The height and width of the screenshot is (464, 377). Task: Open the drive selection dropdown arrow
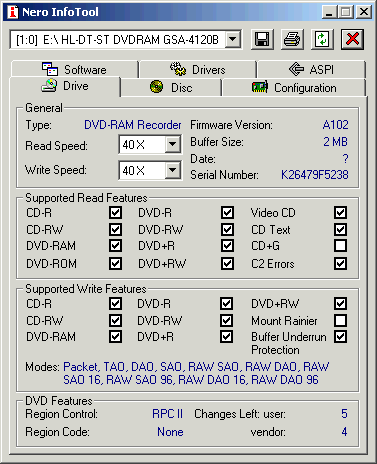pyautogui.click(x=233, y=40)
